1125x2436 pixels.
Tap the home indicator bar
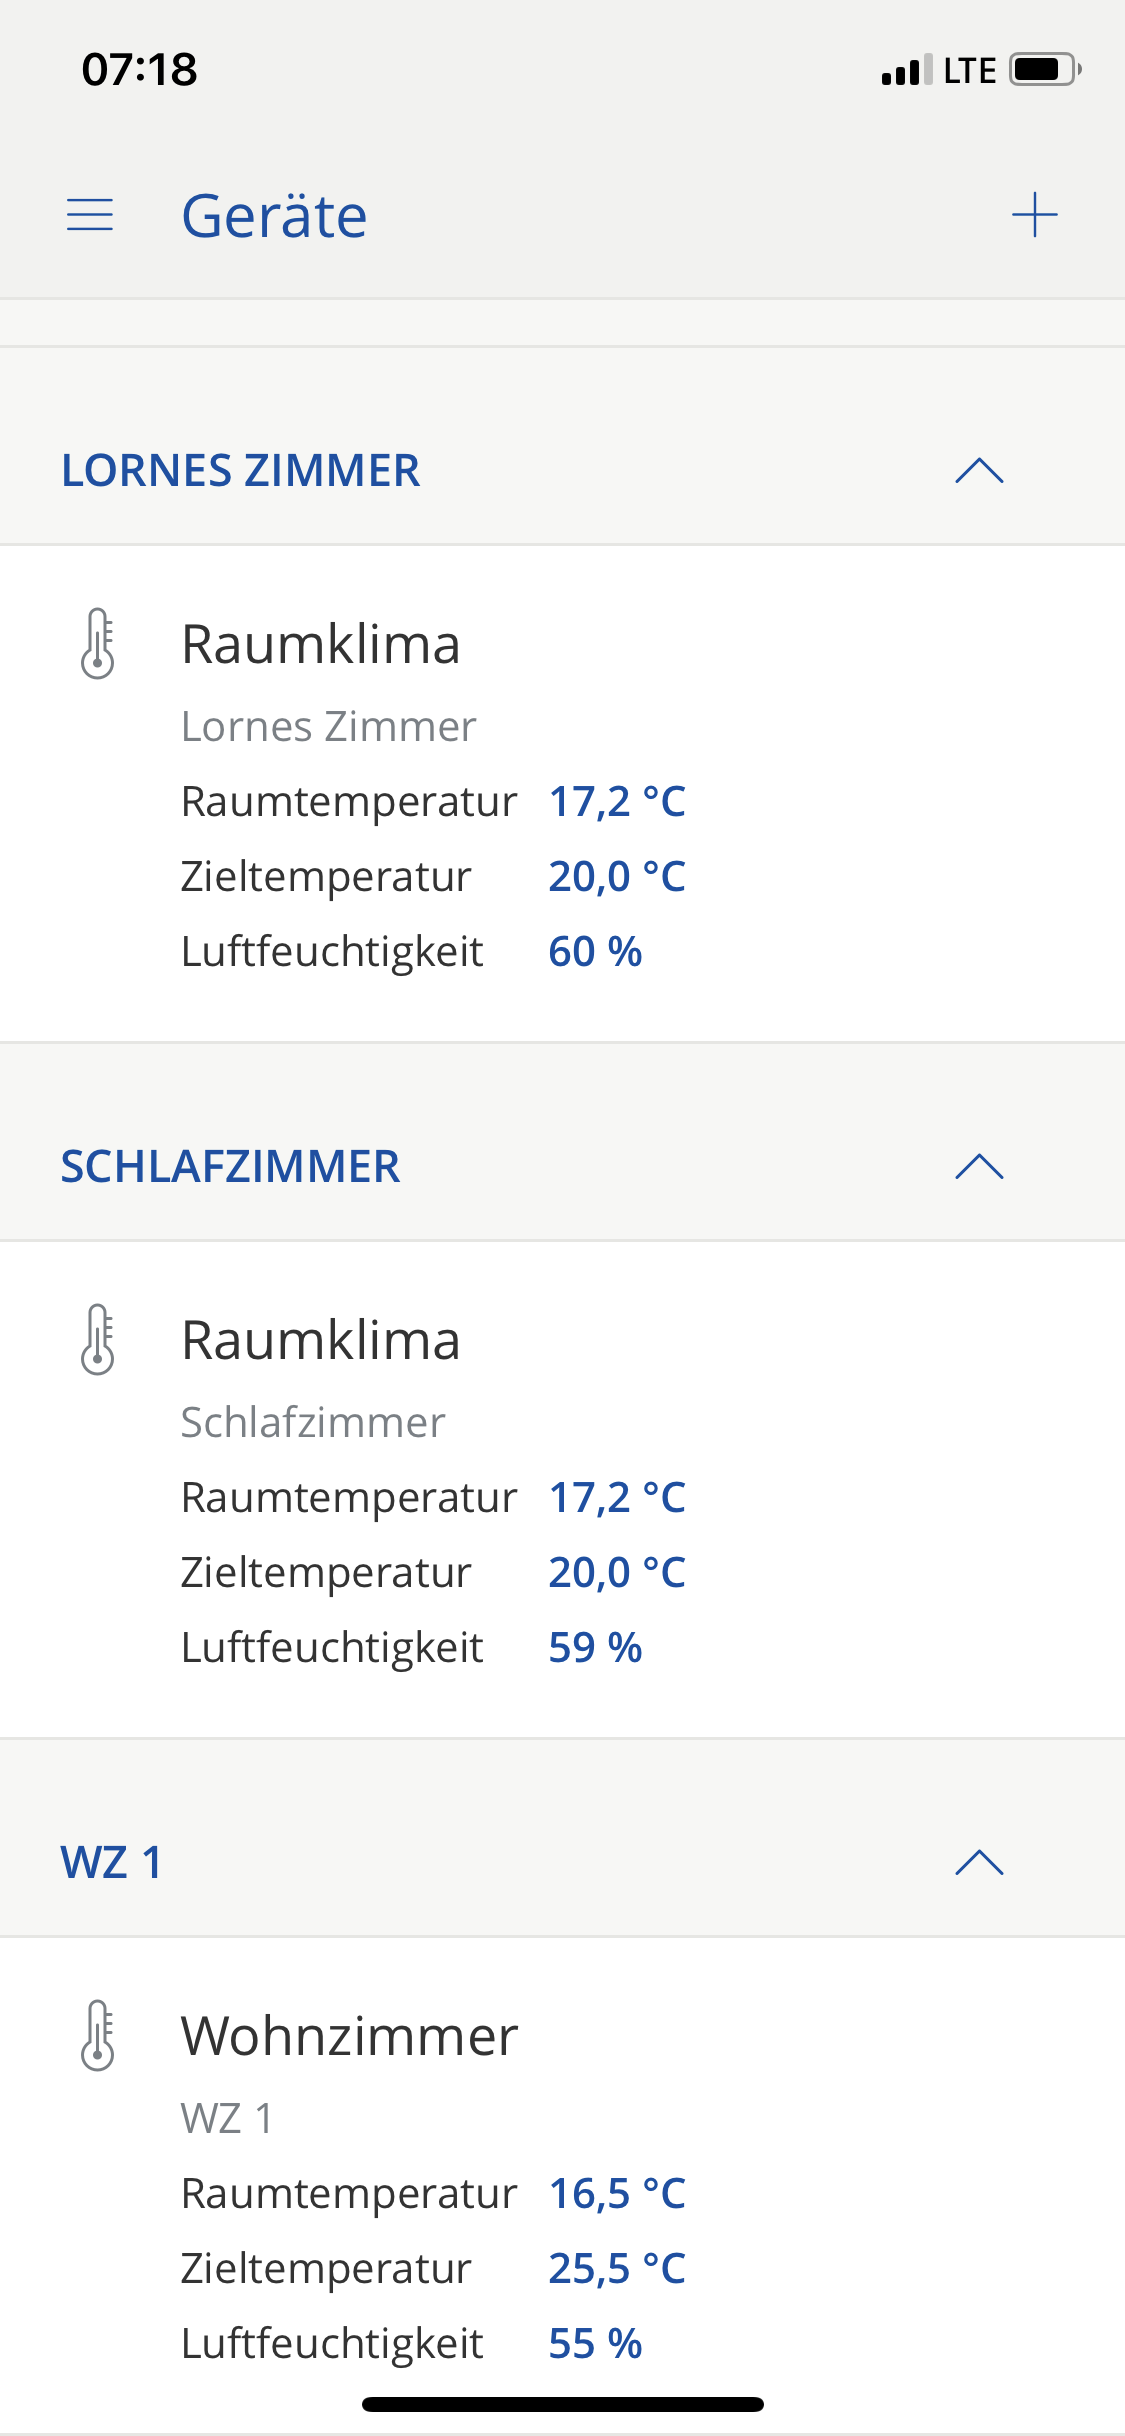coord(563,2404)
